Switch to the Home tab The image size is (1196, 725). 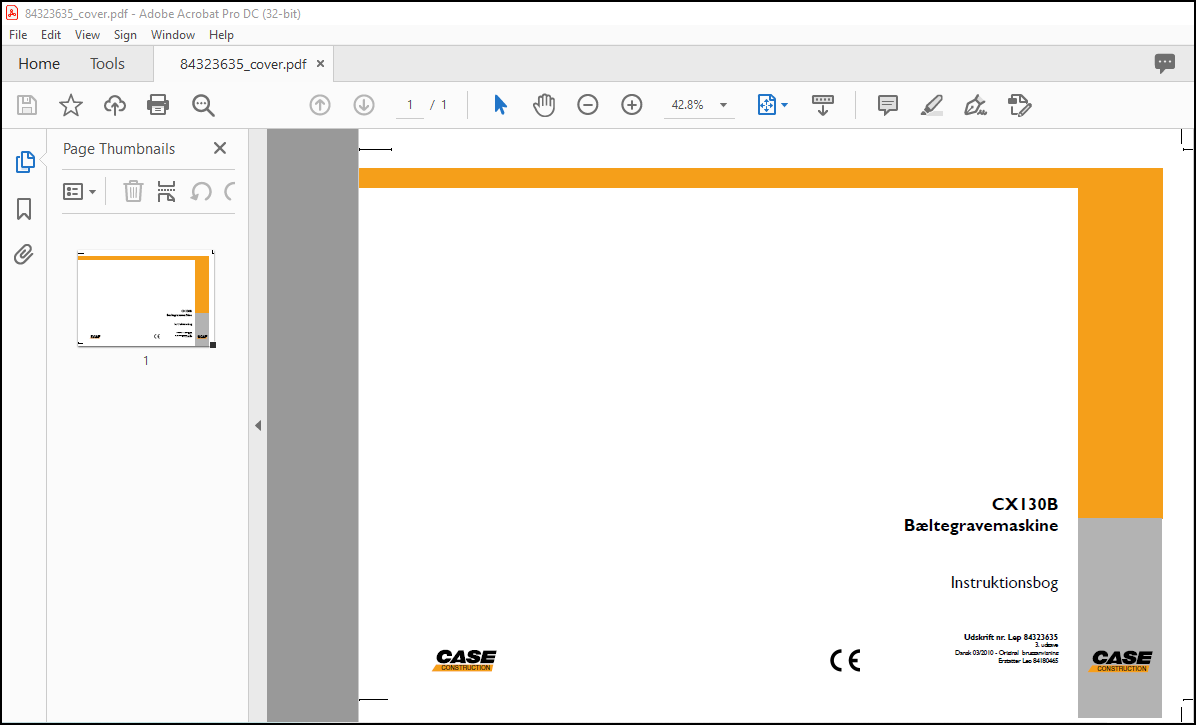[39, 64]
